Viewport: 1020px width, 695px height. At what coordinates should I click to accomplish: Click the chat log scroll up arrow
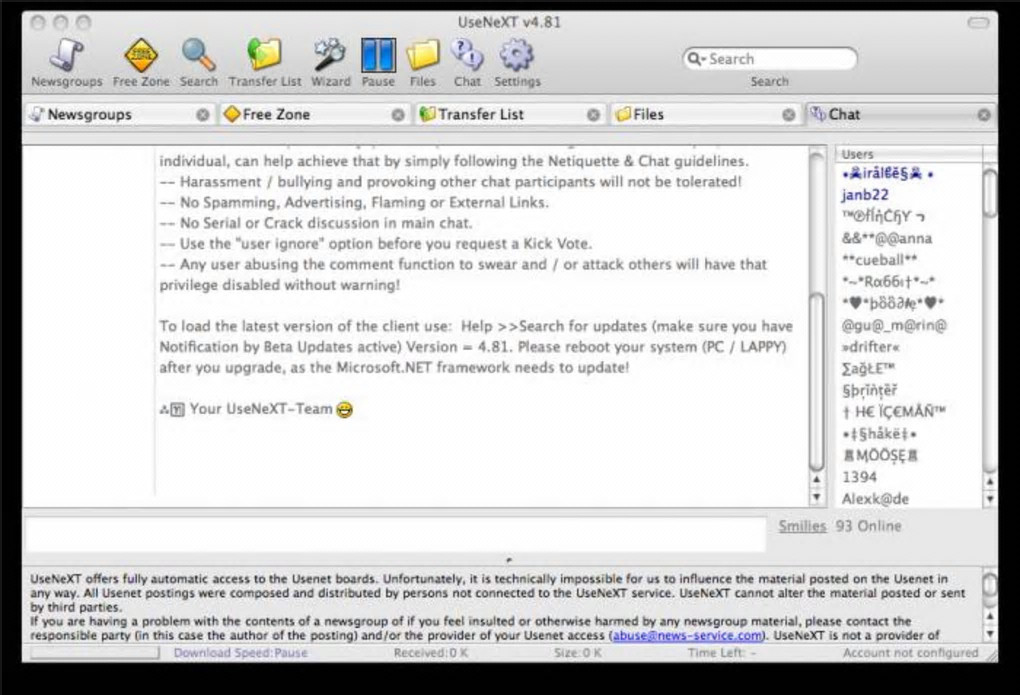pos(817,480)
